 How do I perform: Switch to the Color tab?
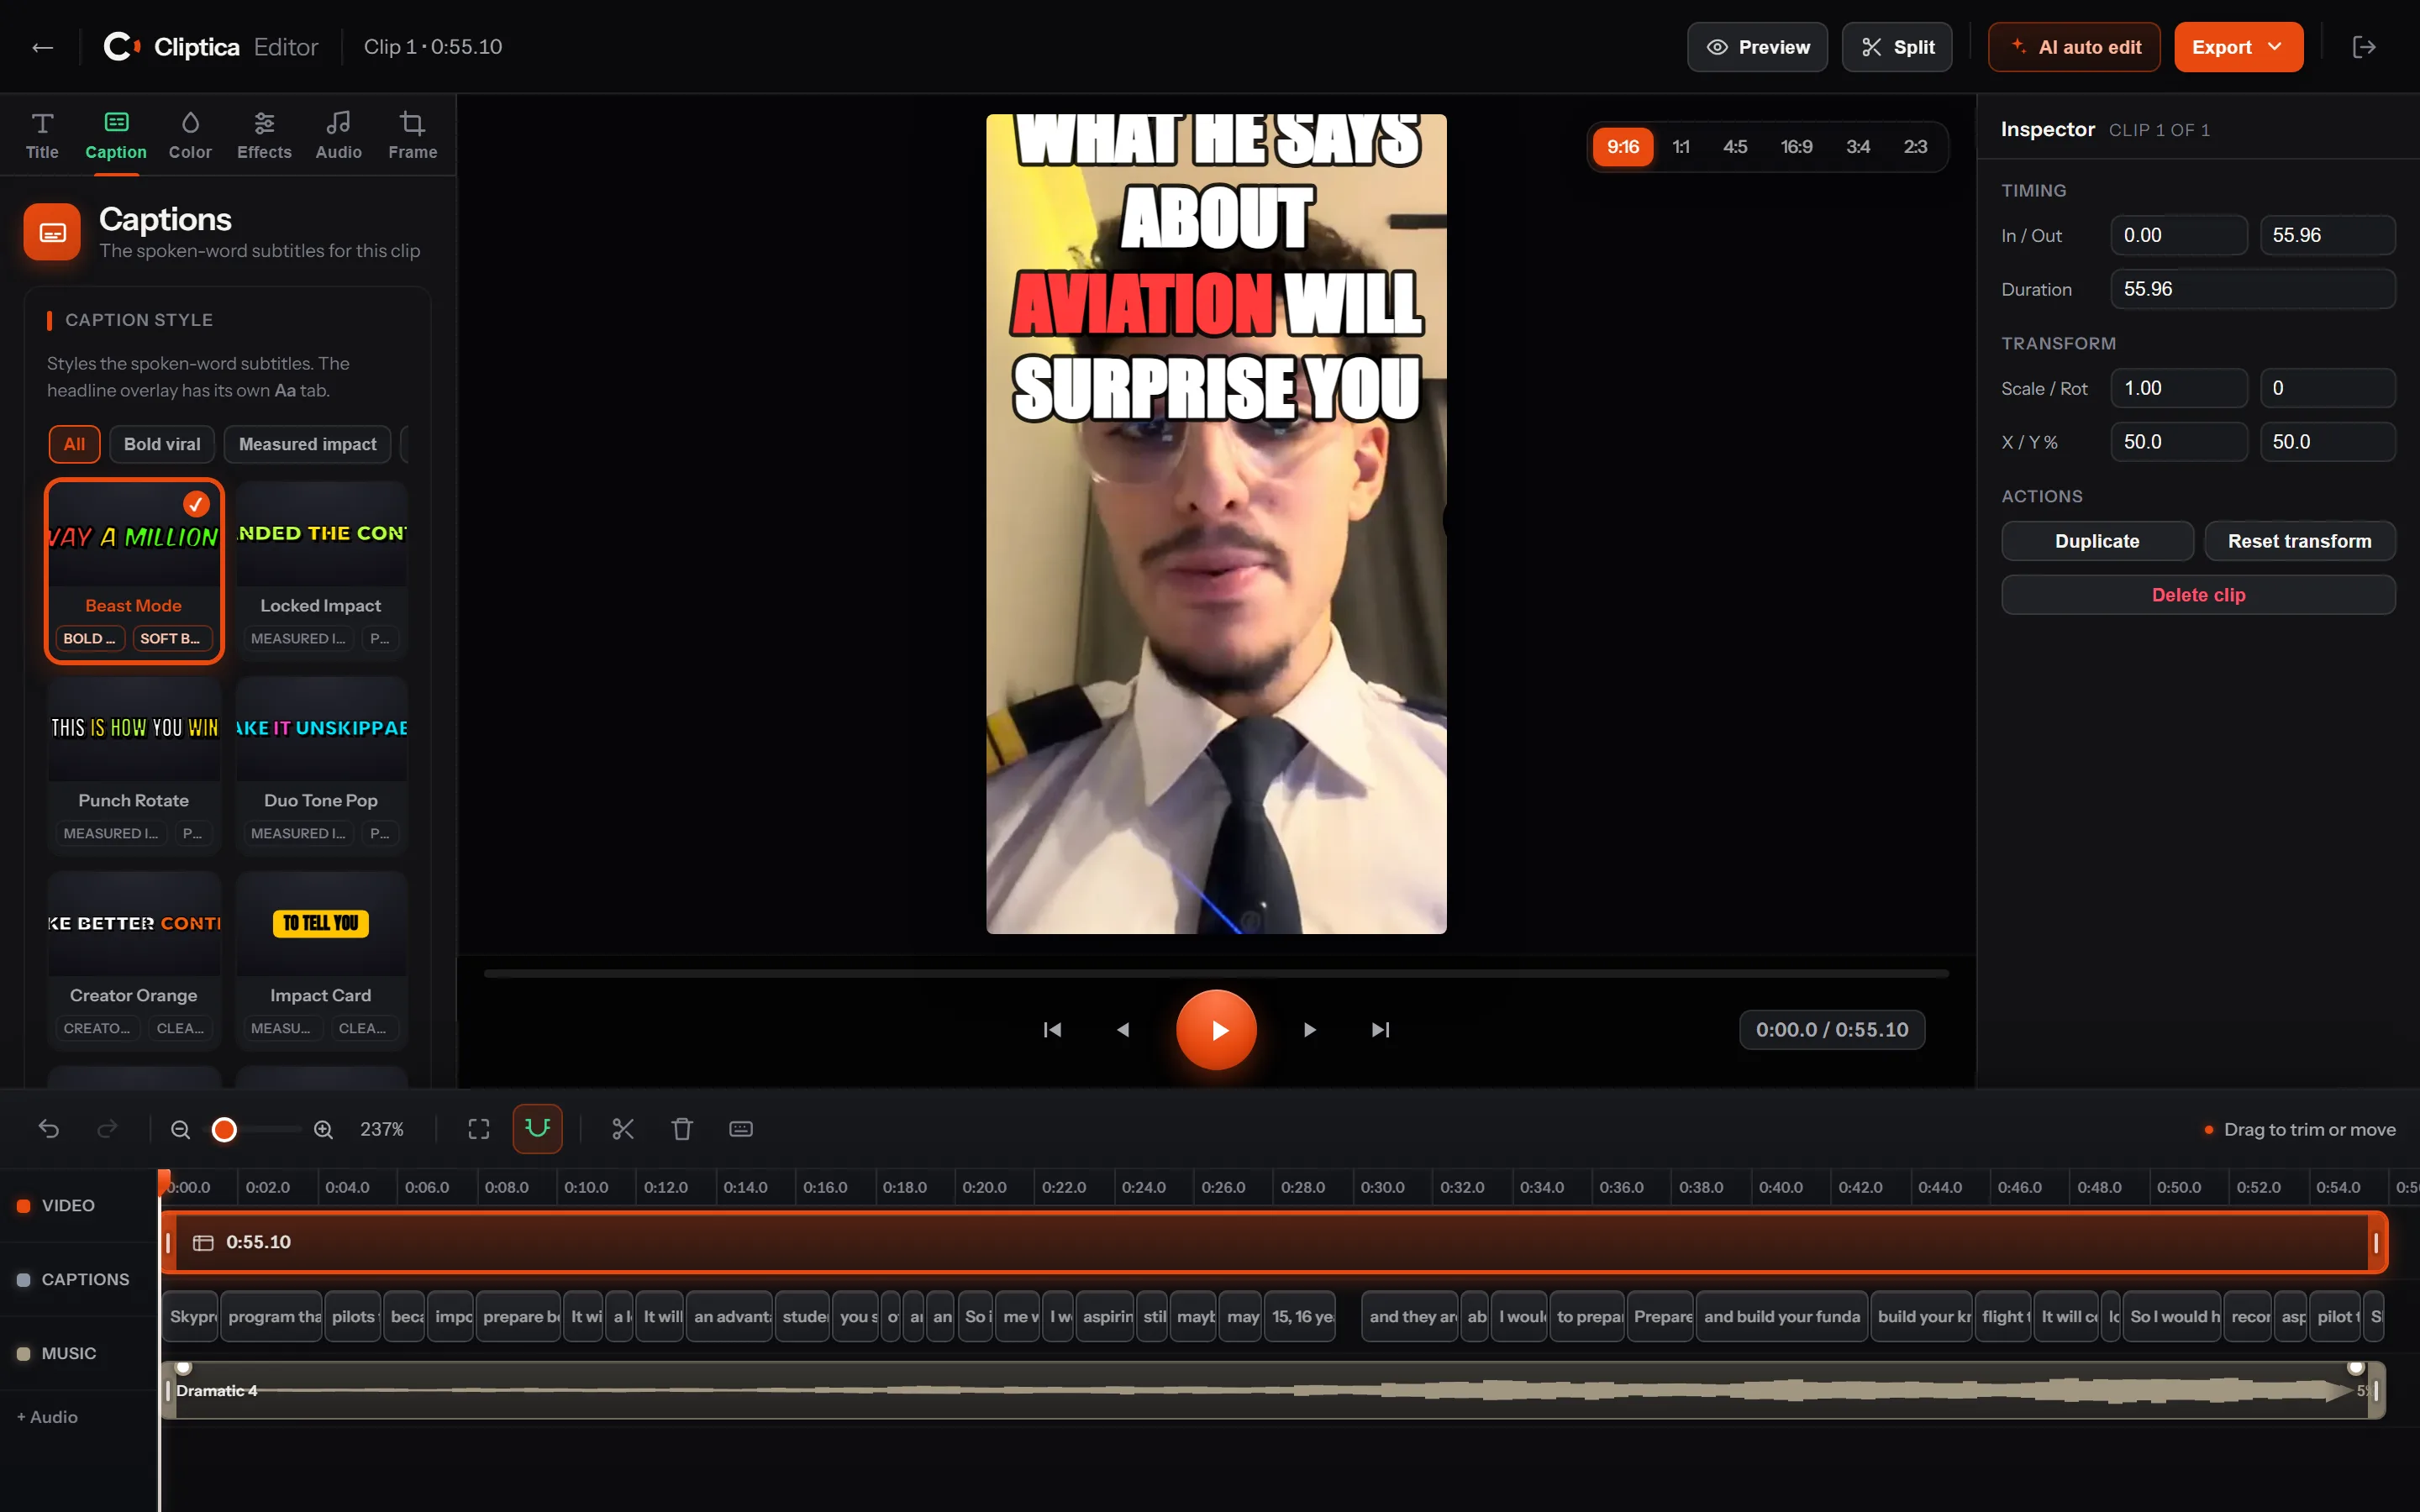(190, 136)
